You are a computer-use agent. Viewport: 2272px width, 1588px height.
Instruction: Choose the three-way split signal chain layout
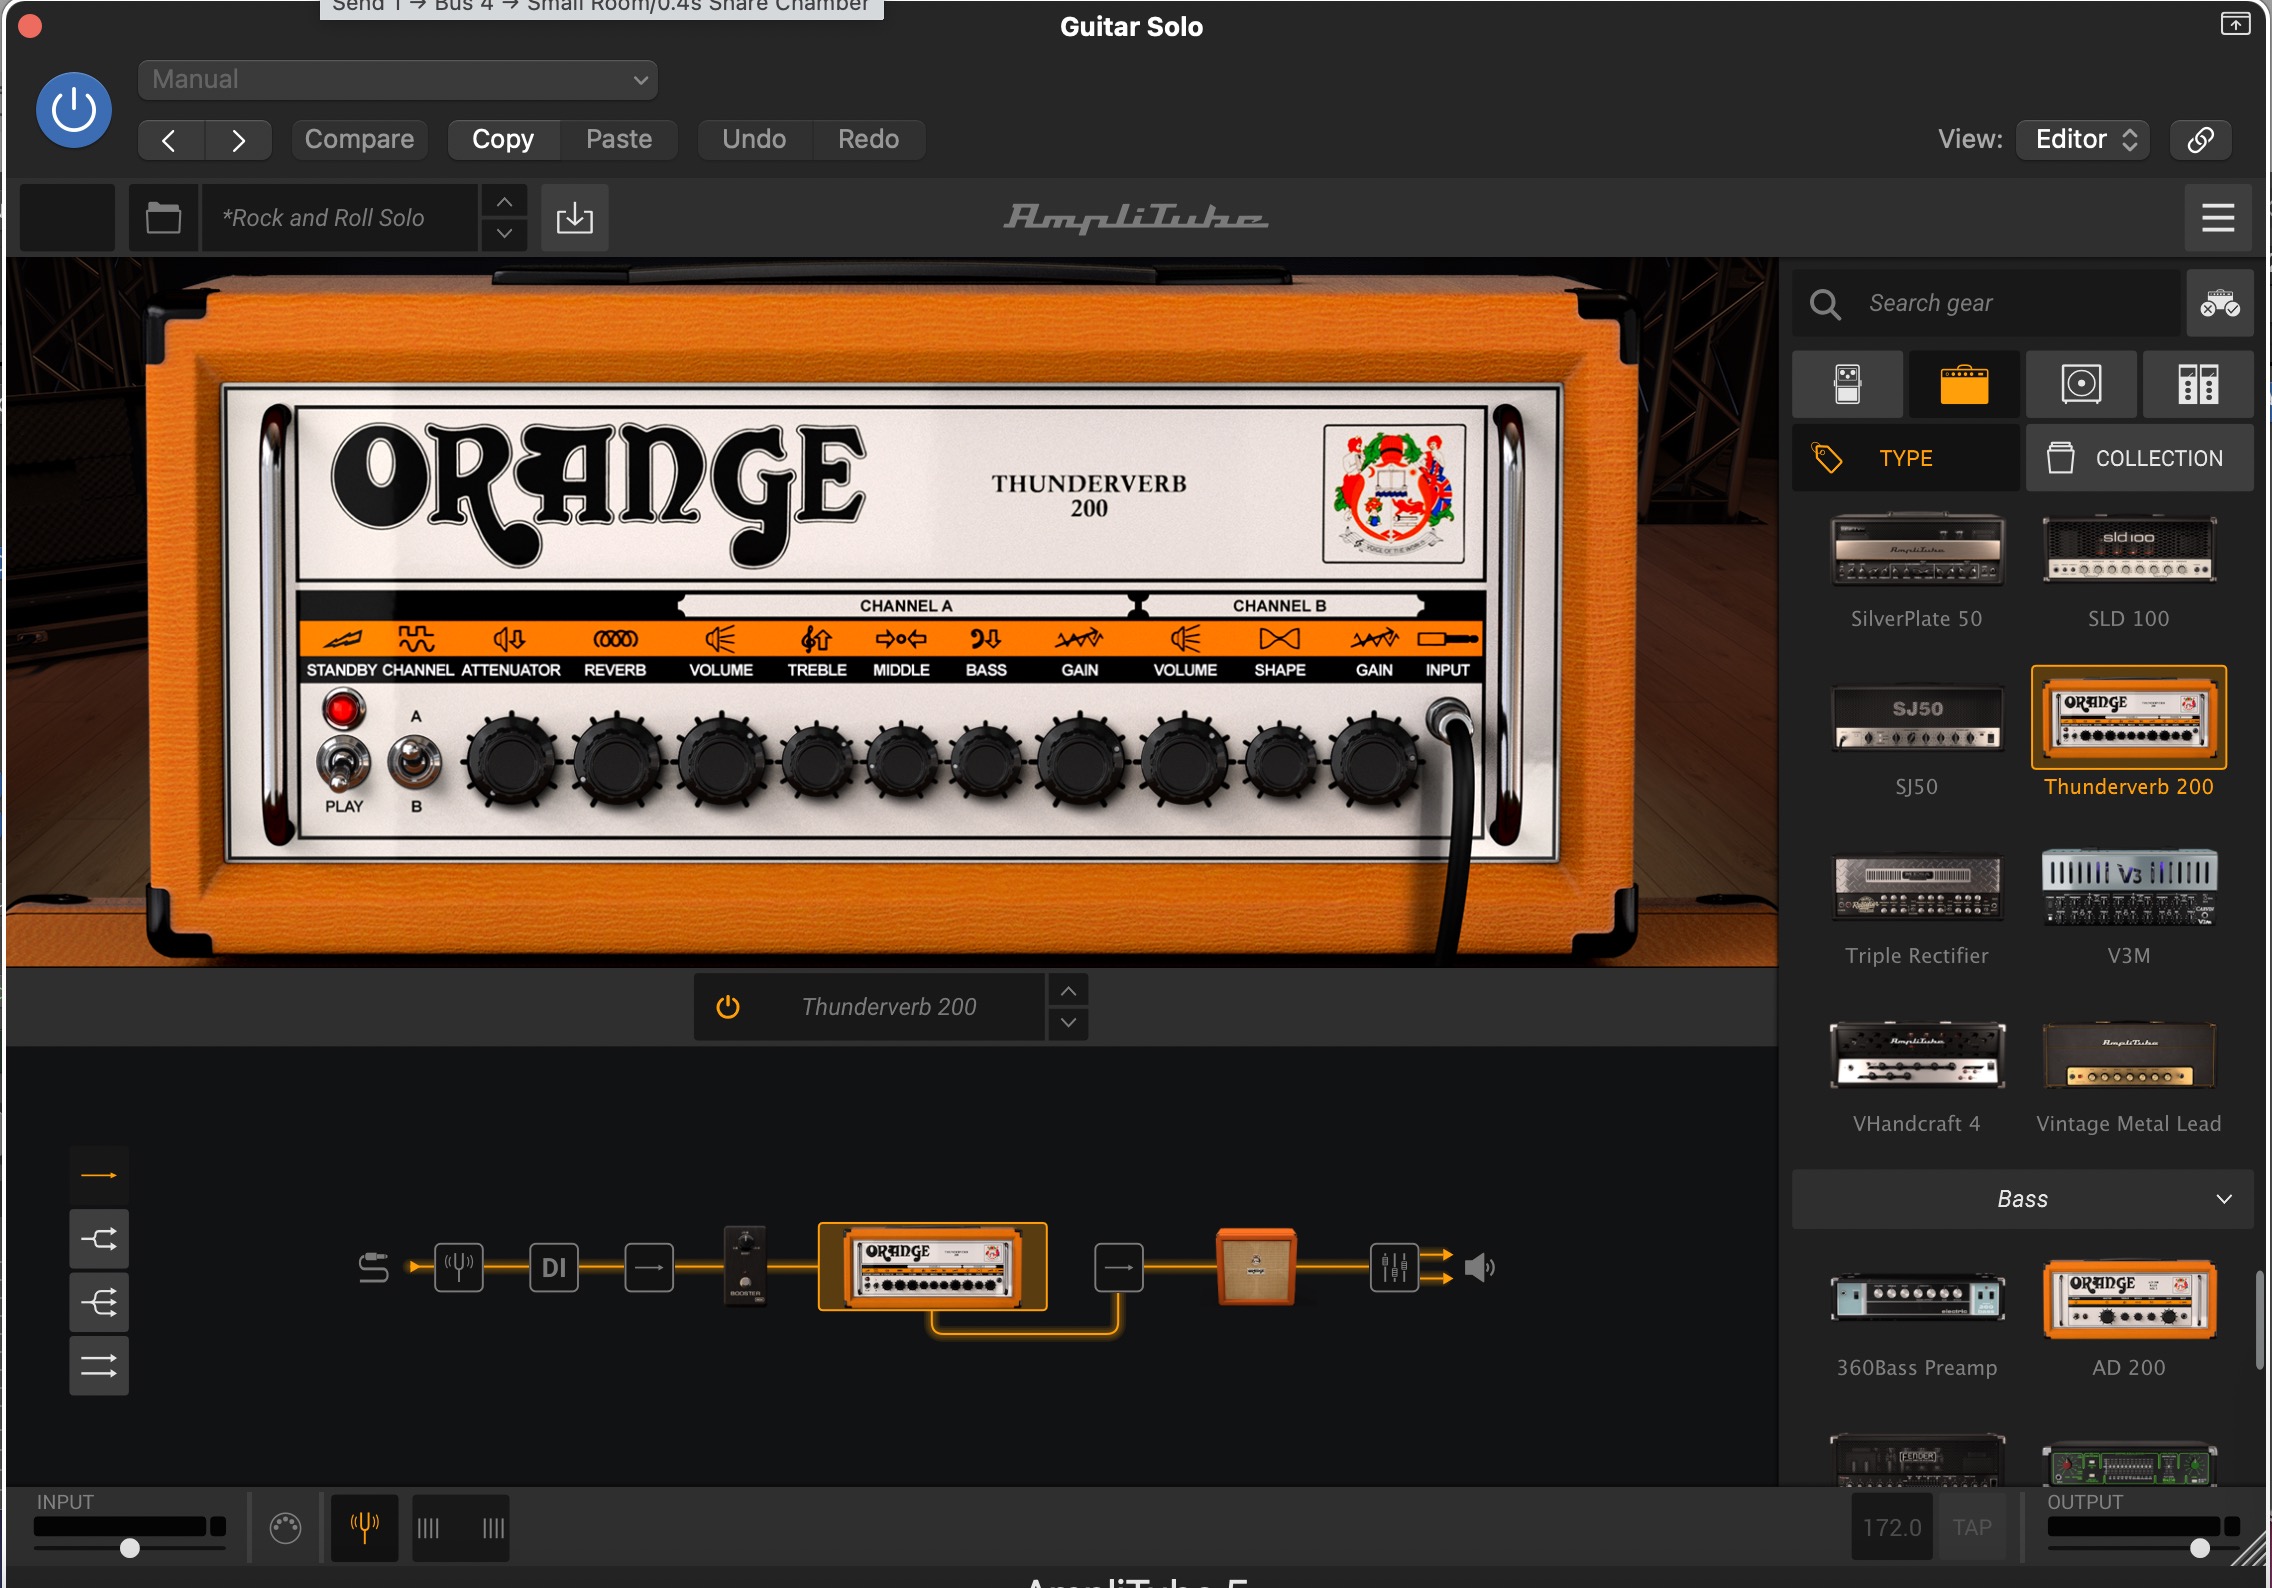pyautogui.click(x=99, y=1302)
